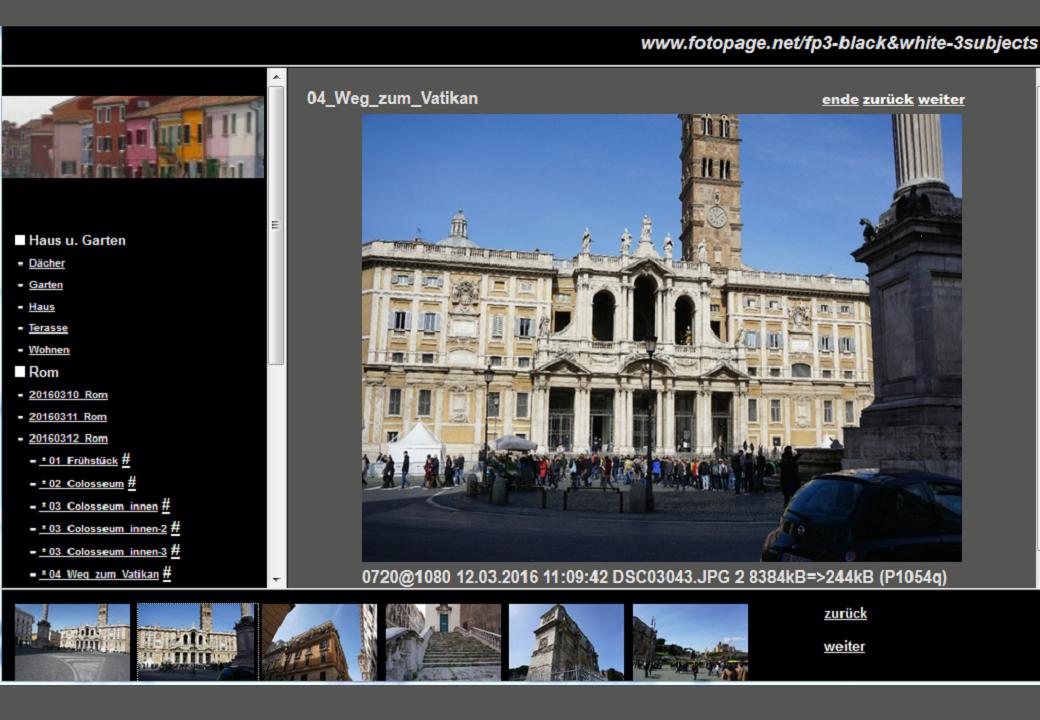Click the main photo of the basilica
1040x720 pixels.
[661, 338]
